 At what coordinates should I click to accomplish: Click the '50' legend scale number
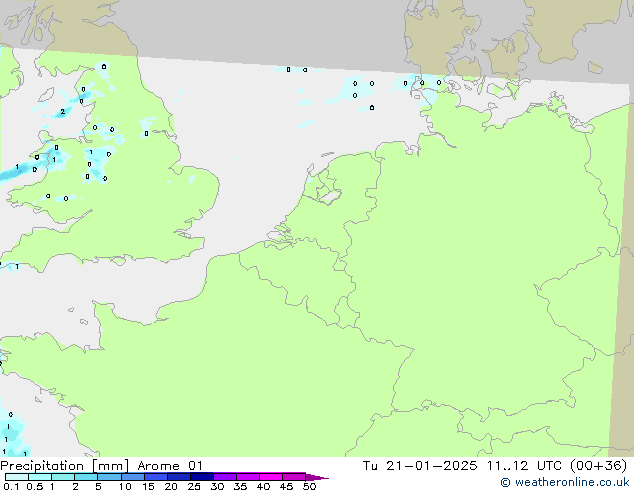[x=309, y=486]
